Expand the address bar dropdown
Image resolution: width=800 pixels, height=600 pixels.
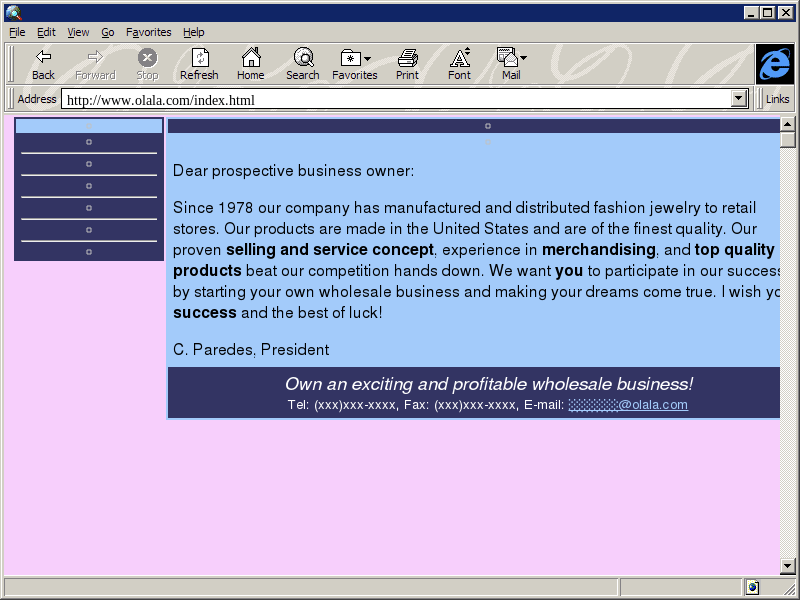click(740, 99)
